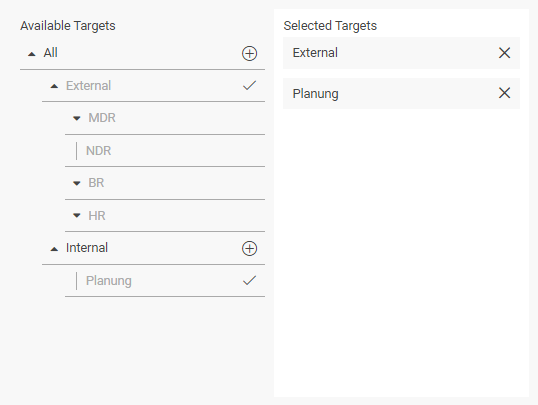Expand the MDR node arrow
The image size is (538, 405).
click(x=77, y=118)
